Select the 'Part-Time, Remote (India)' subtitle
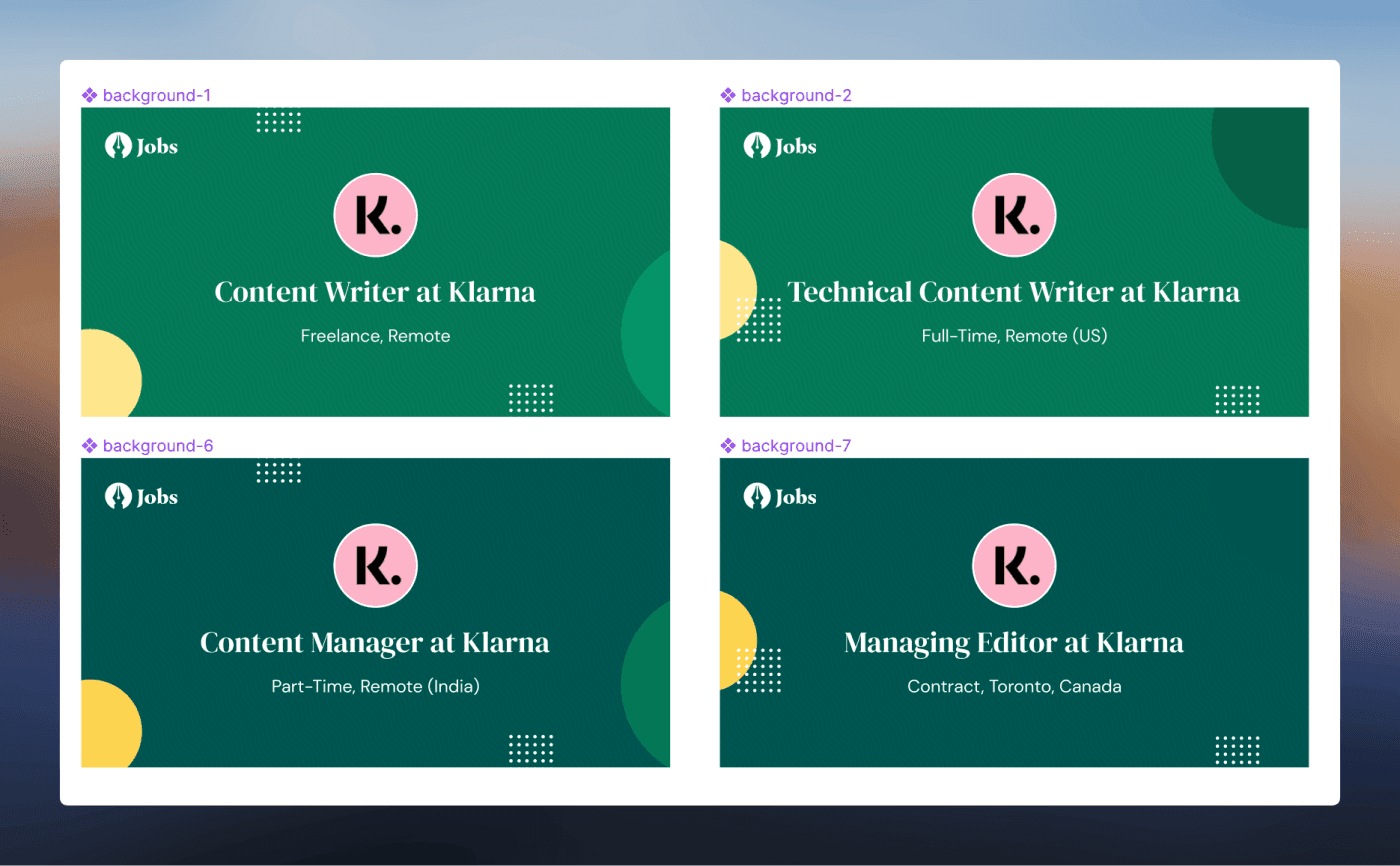 tap(375, 687)
